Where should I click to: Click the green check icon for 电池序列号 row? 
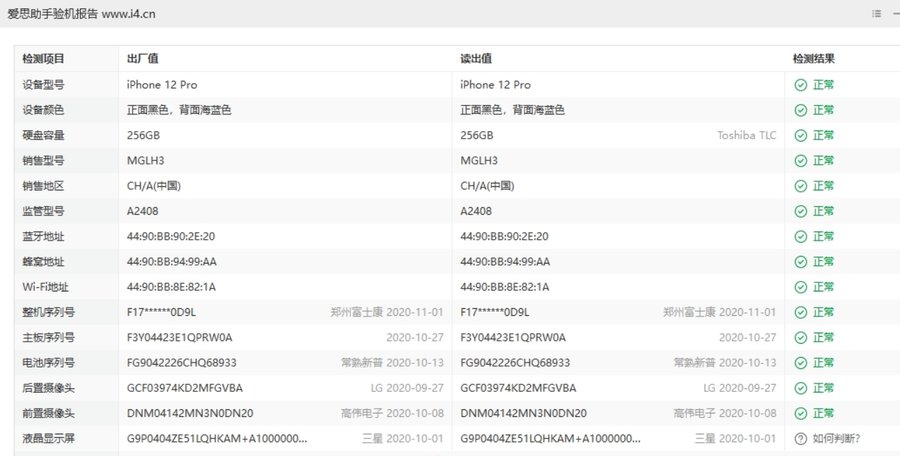click(801, 363)
